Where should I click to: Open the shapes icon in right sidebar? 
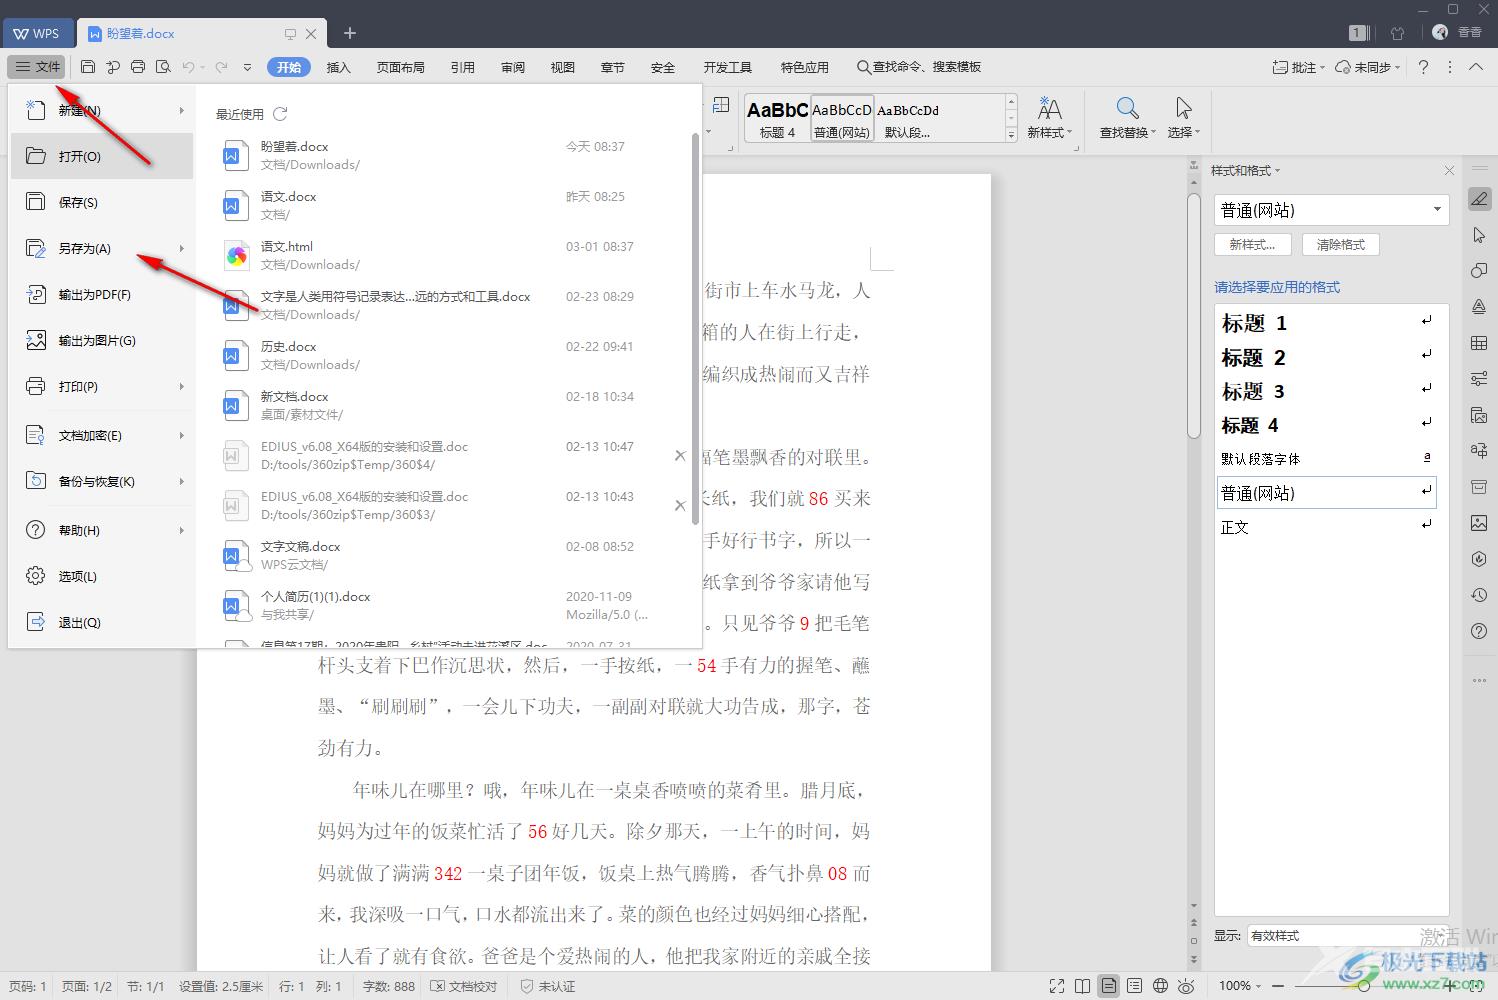point(1479,271)
